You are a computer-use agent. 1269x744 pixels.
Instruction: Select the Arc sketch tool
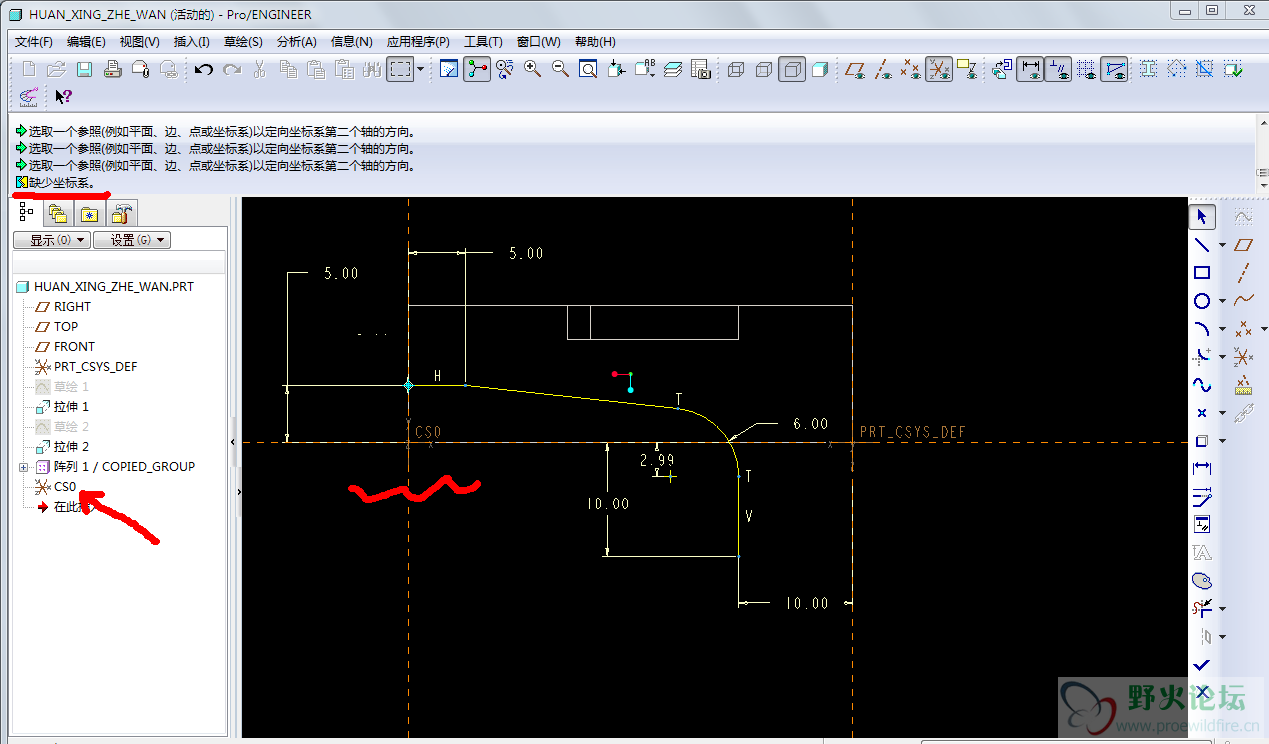[x=1202, y=328]
